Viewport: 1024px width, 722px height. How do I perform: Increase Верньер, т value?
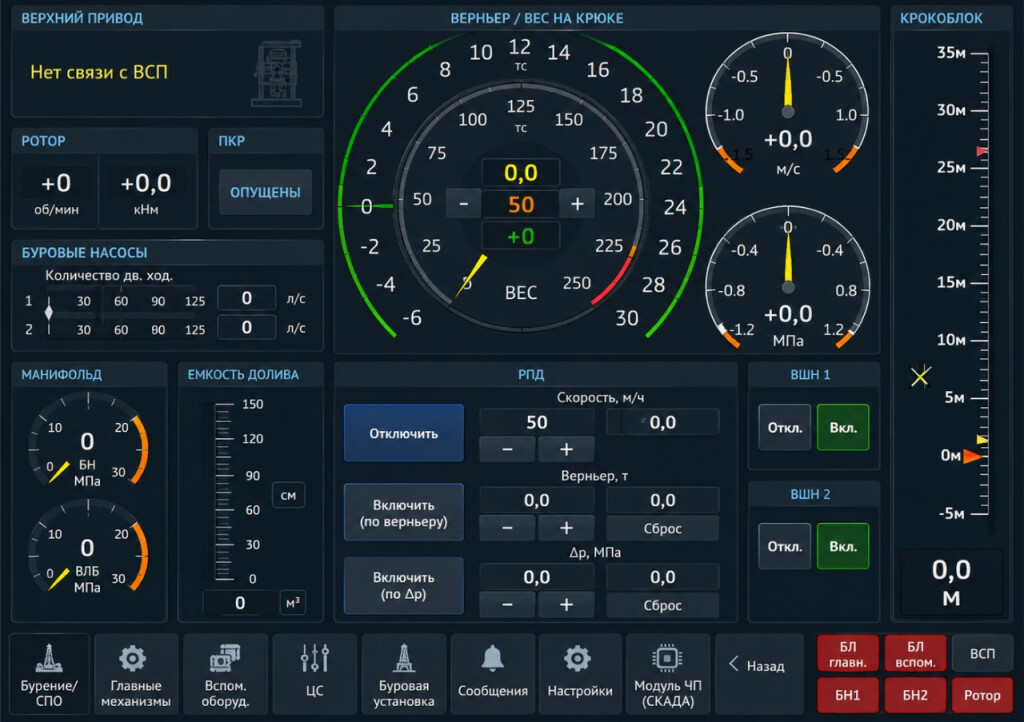566,527
